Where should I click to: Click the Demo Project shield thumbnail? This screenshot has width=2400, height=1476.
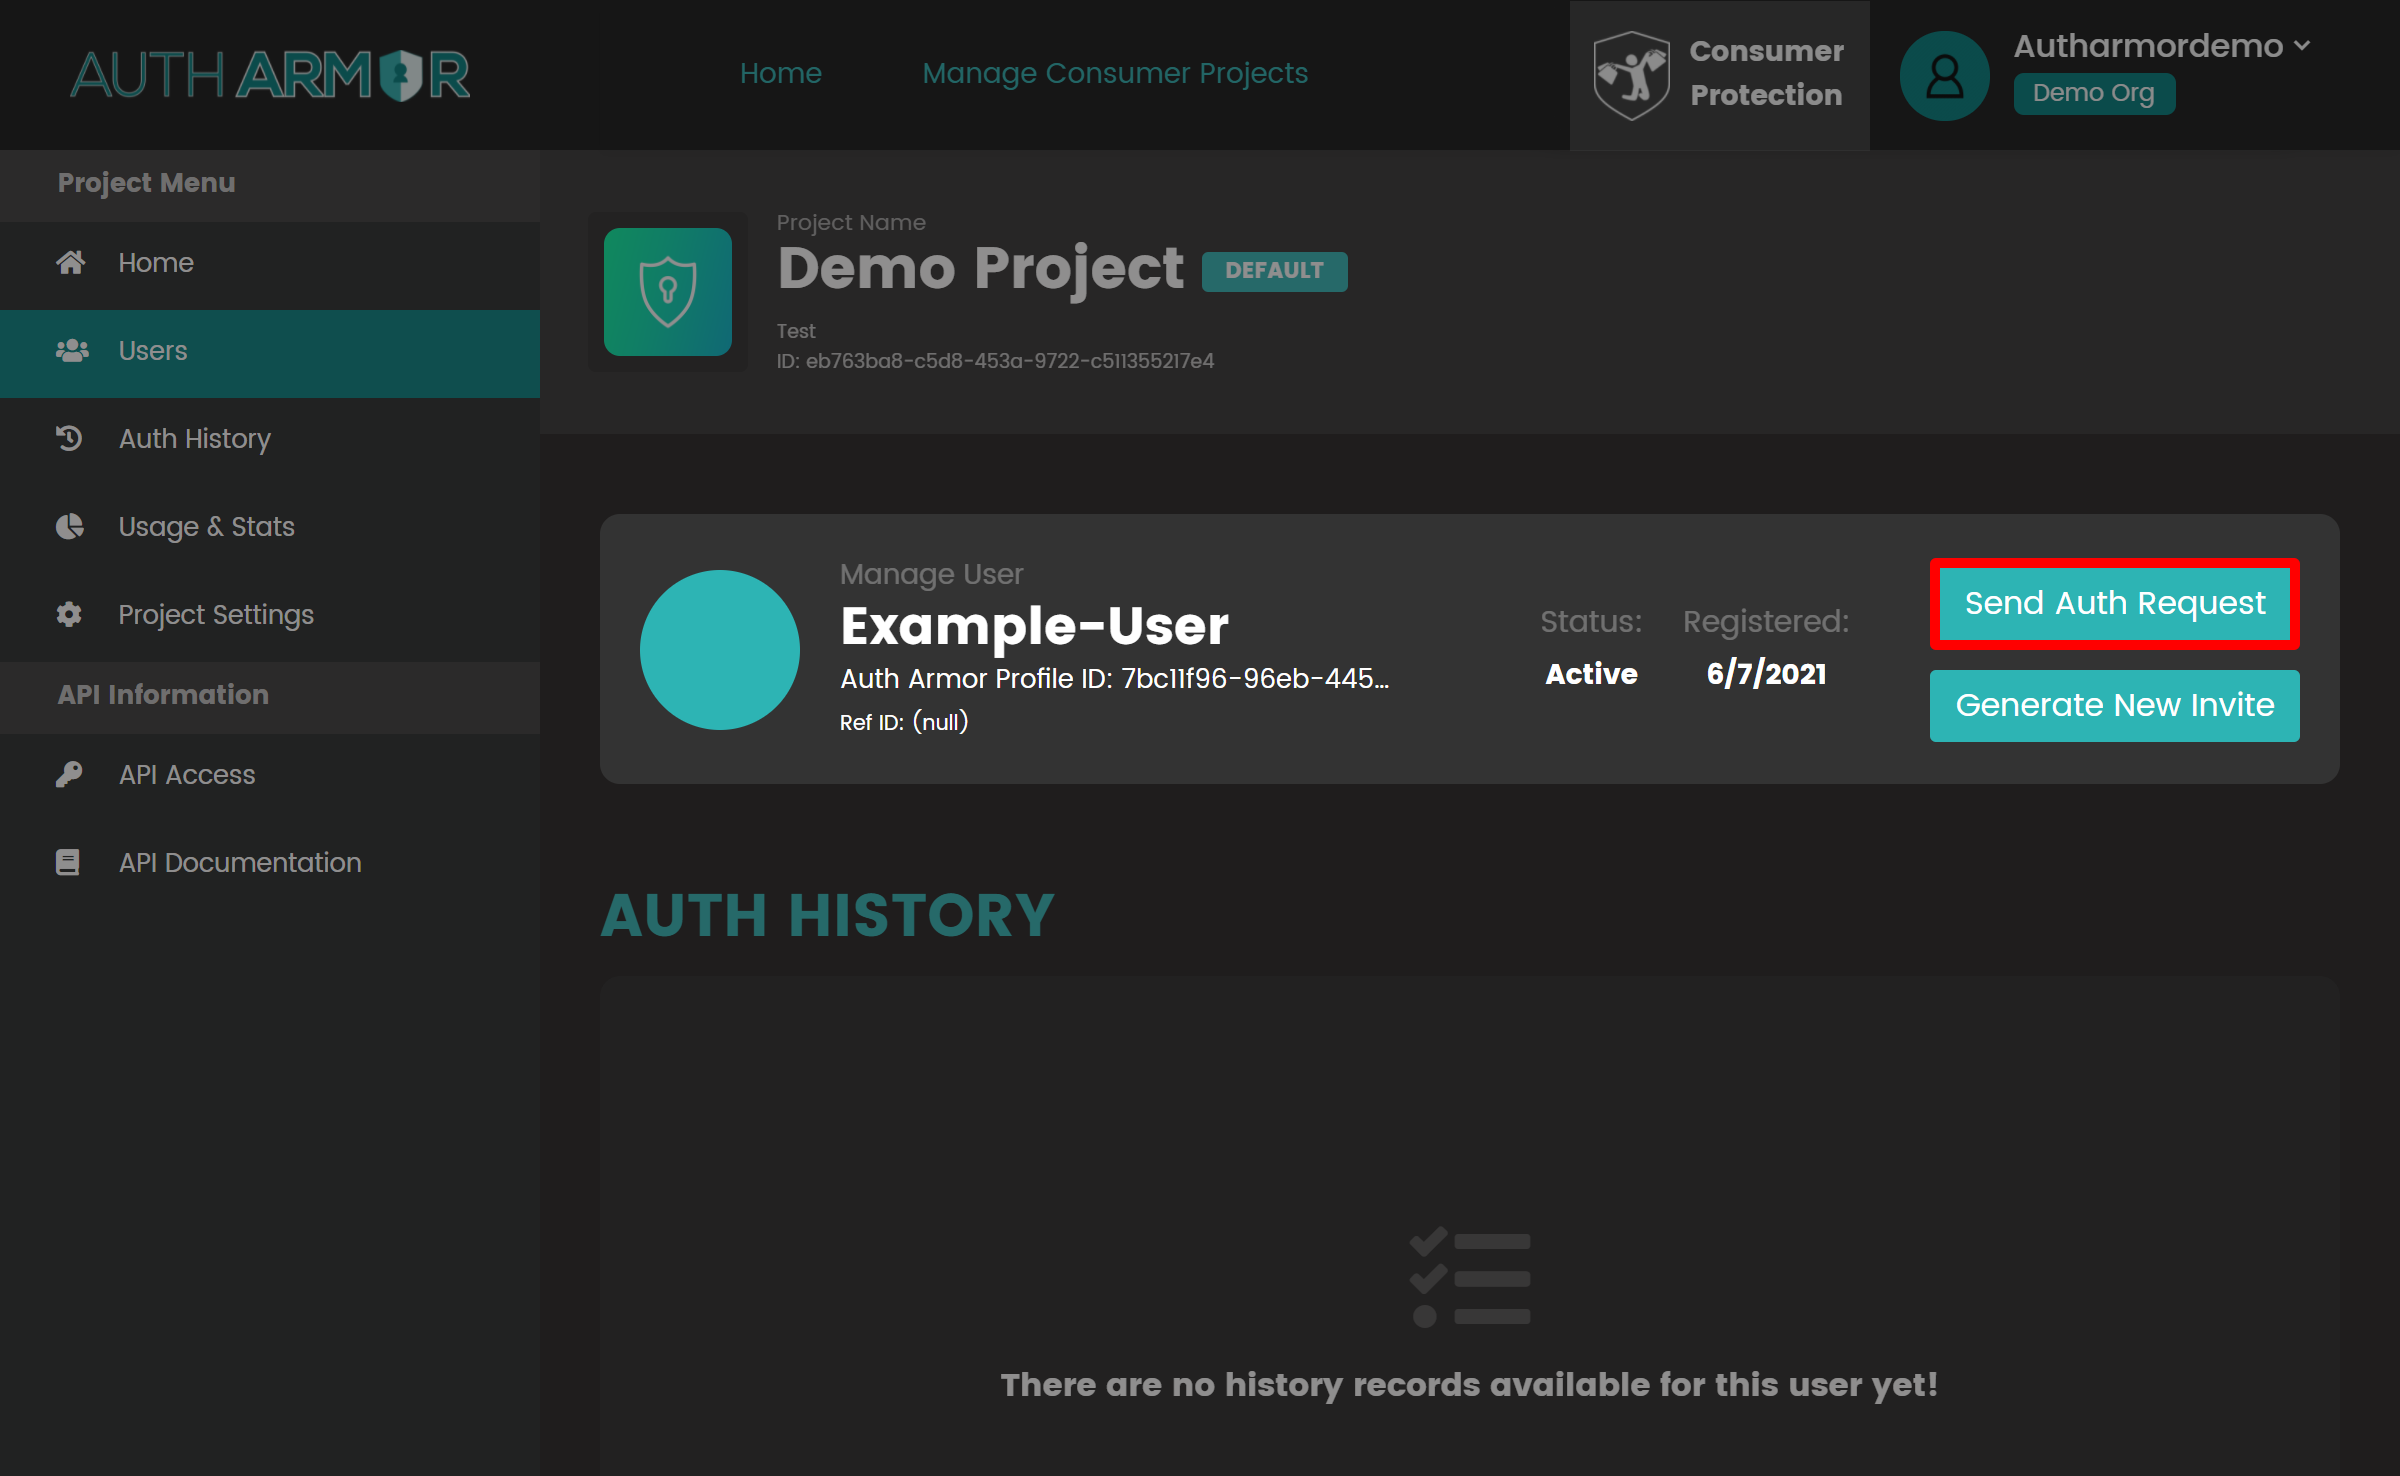tap(668, 292)
